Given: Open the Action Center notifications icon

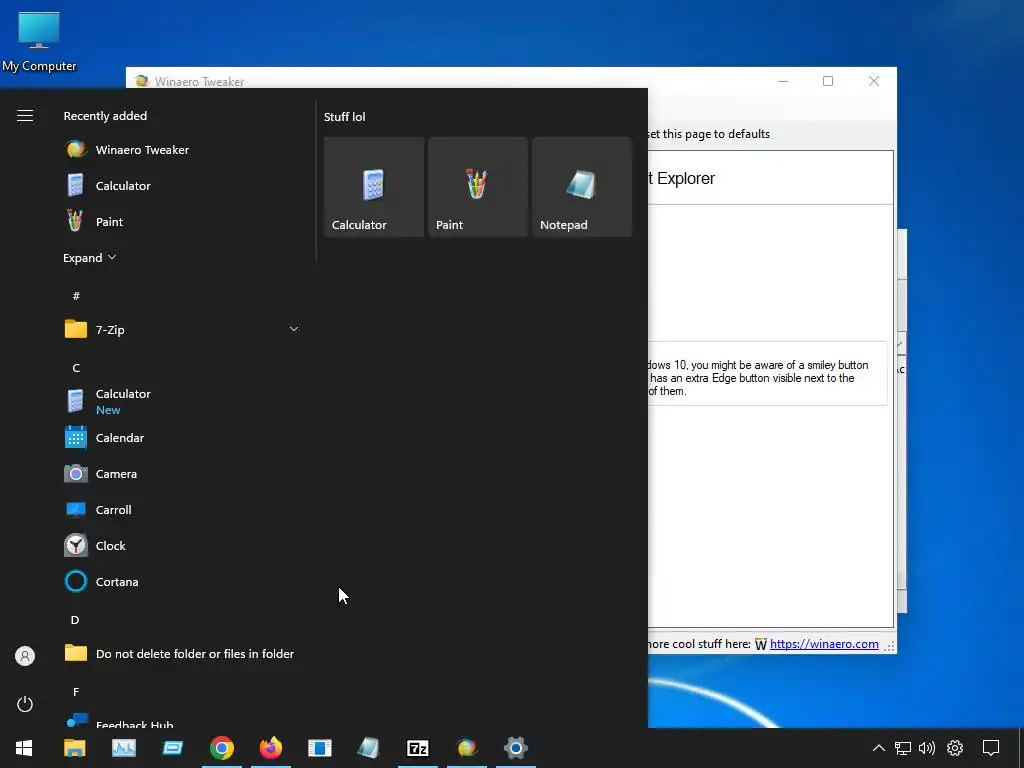Looking at the screenshot, I should pos(991,748).
